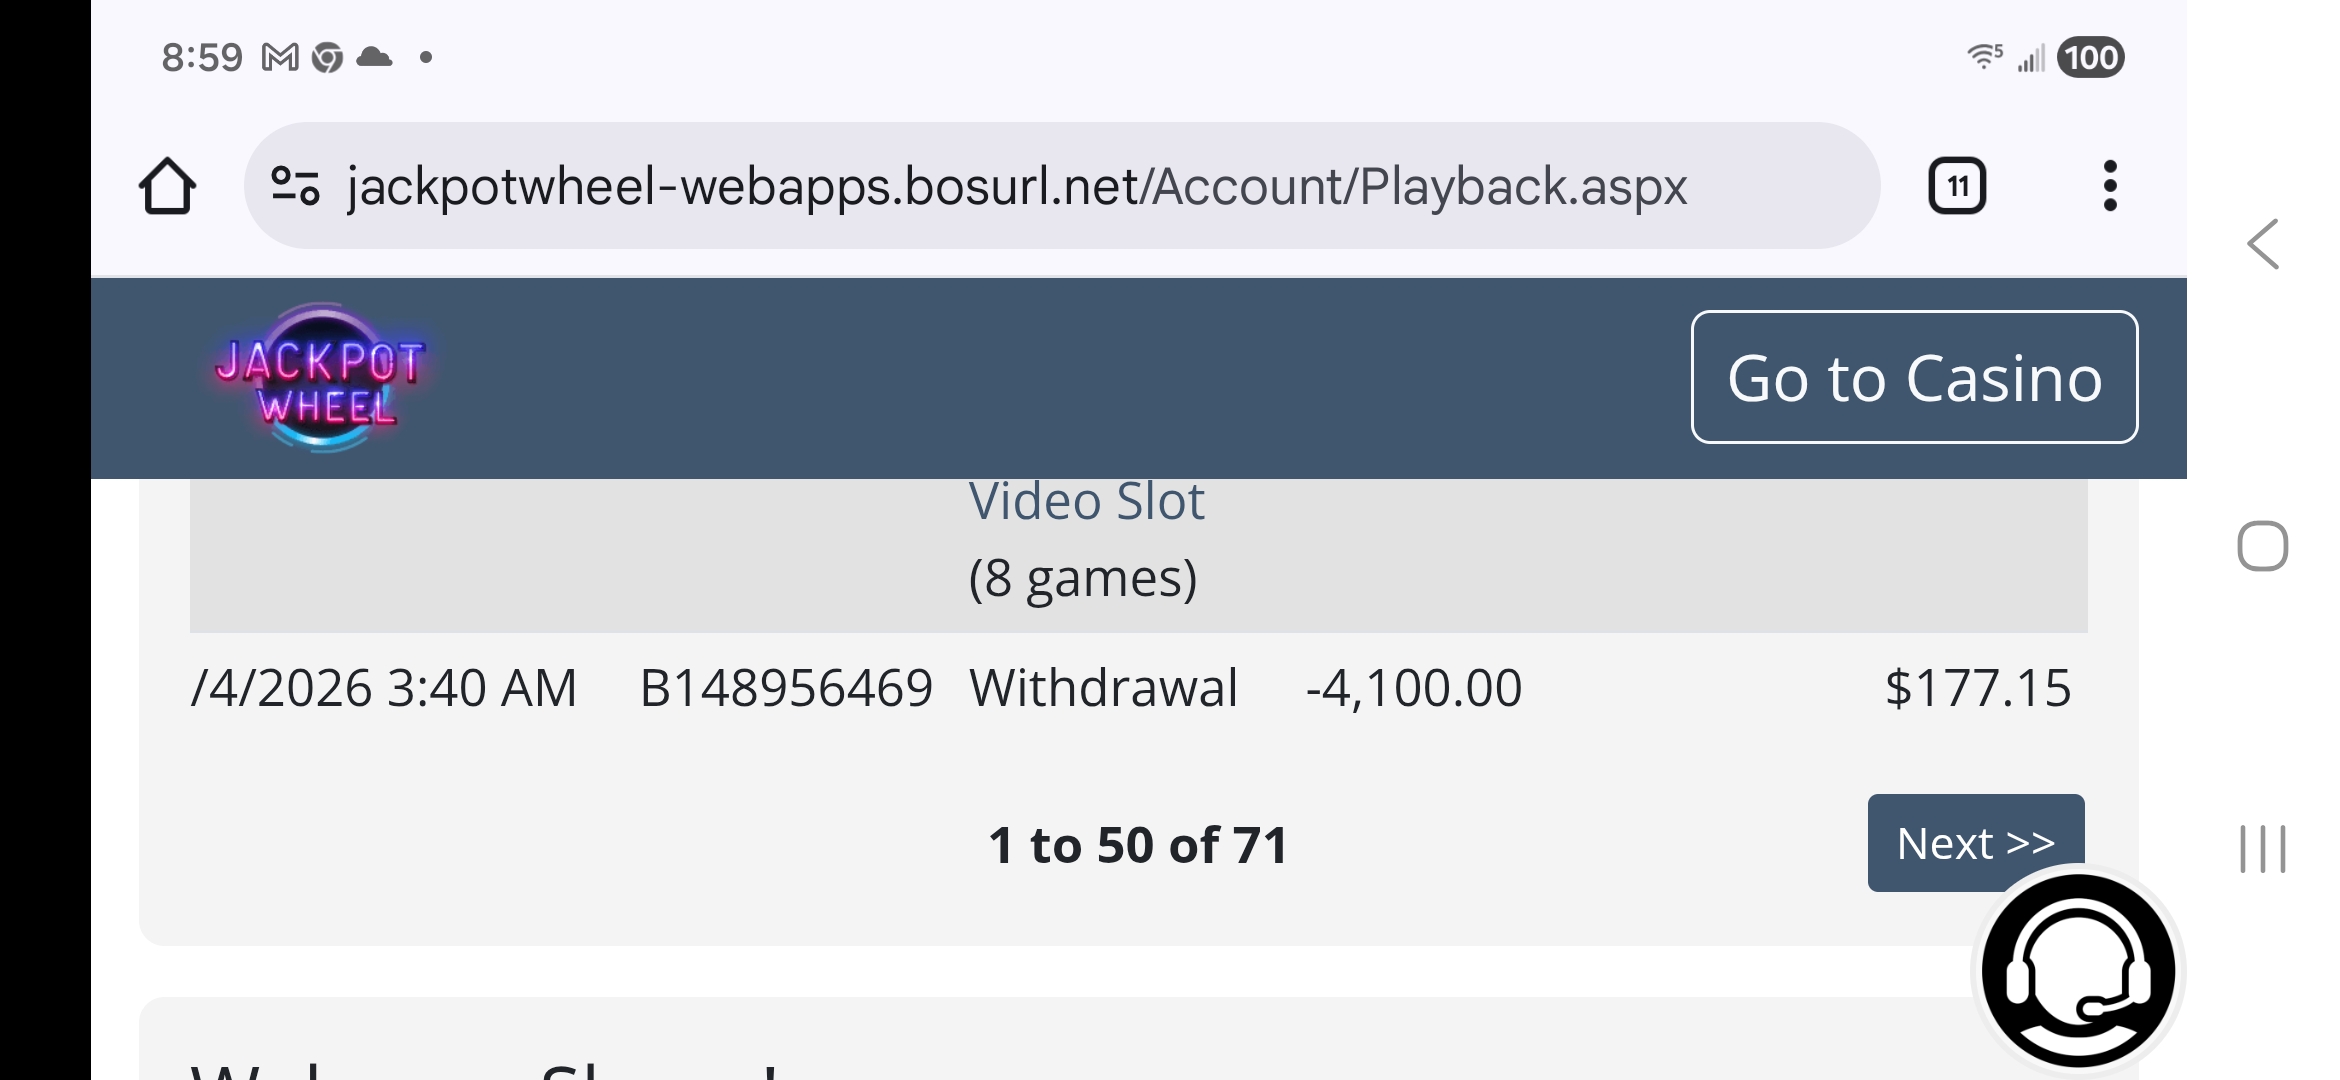Open live chat support headset icon

pyautogui.click(x=2077, y=971)
